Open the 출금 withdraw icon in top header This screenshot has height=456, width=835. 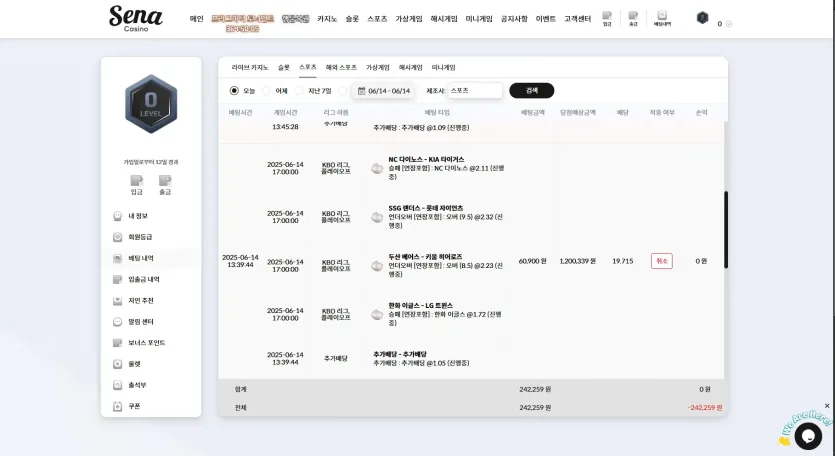click(x=633, y=19)
